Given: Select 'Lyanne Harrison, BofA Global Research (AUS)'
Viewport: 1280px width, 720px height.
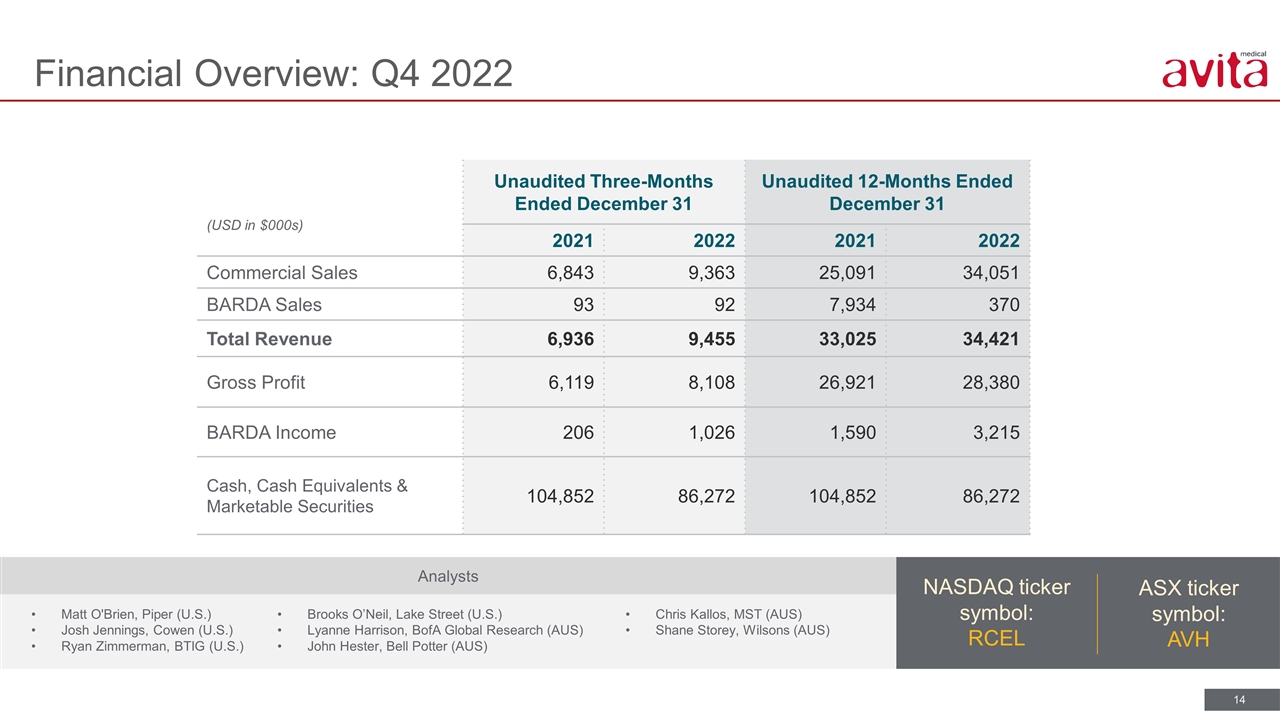Looking at the screenshot, I should [x=445, y=630].
